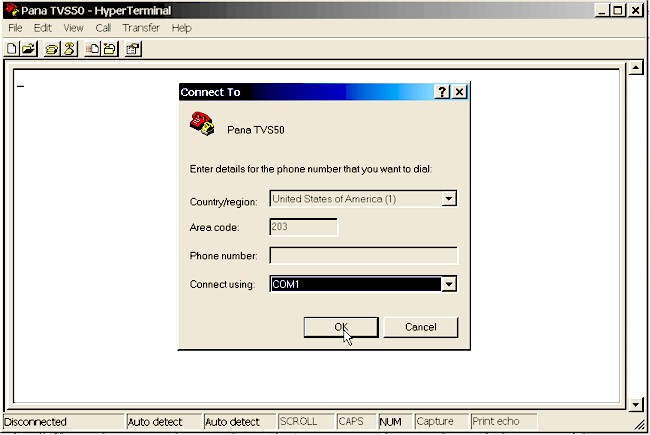650x435 pixels.
Task: Click the Phone number input field
Action: pos(363,256)
